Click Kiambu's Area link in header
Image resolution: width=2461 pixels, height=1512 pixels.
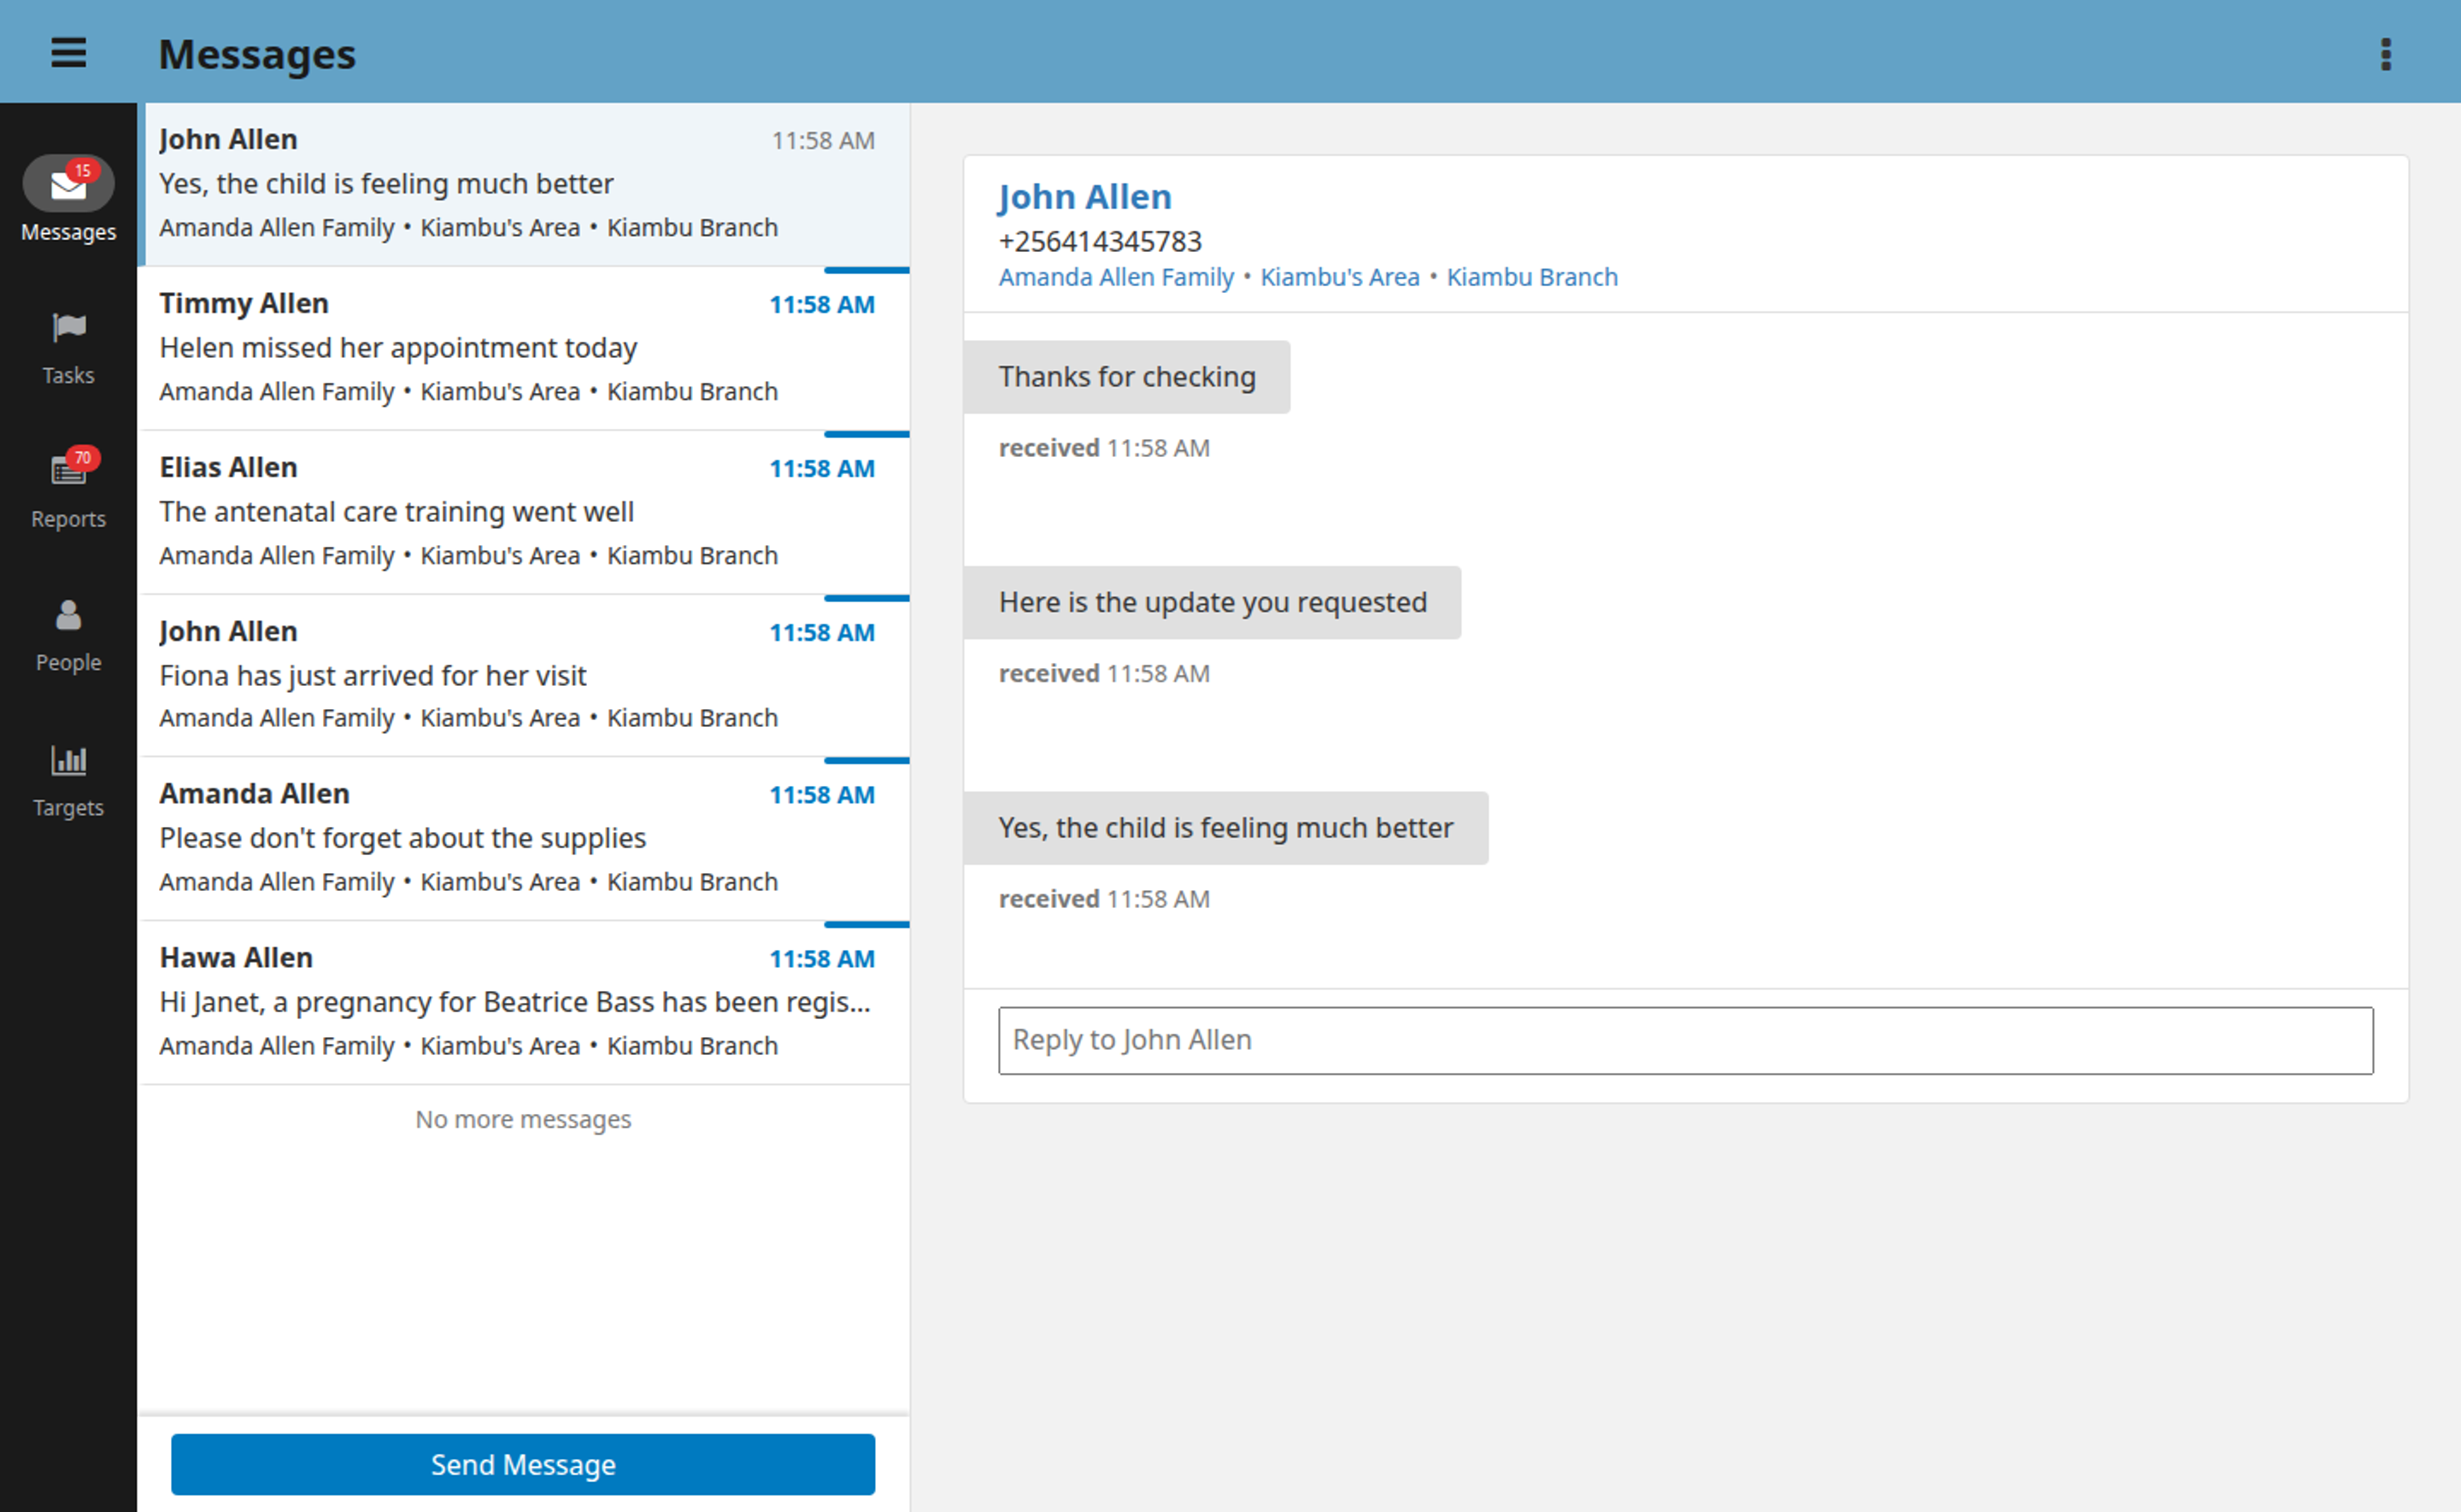click(1339, 277)
